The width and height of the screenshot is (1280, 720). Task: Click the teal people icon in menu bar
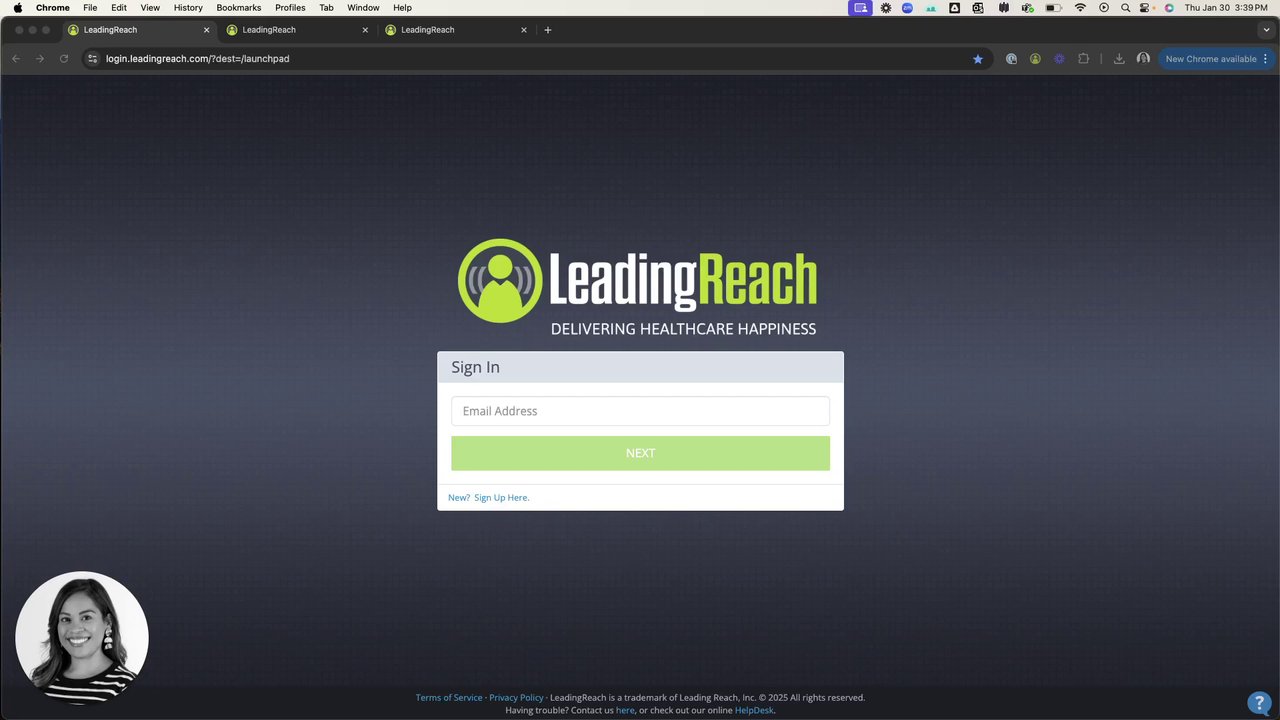(x=931, y=8)
